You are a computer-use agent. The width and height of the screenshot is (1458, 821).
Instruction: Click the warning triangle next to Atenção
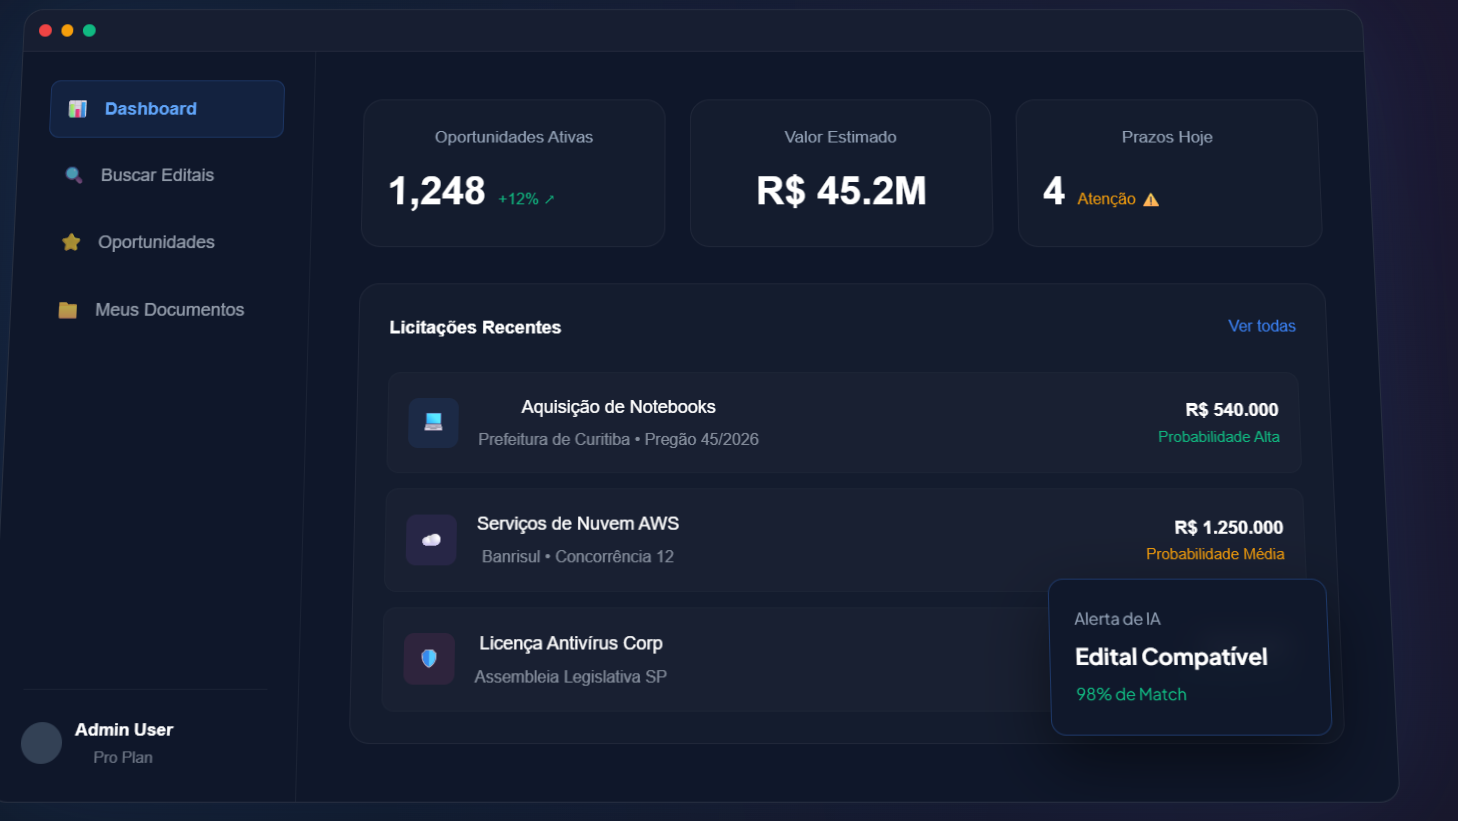1150,198
